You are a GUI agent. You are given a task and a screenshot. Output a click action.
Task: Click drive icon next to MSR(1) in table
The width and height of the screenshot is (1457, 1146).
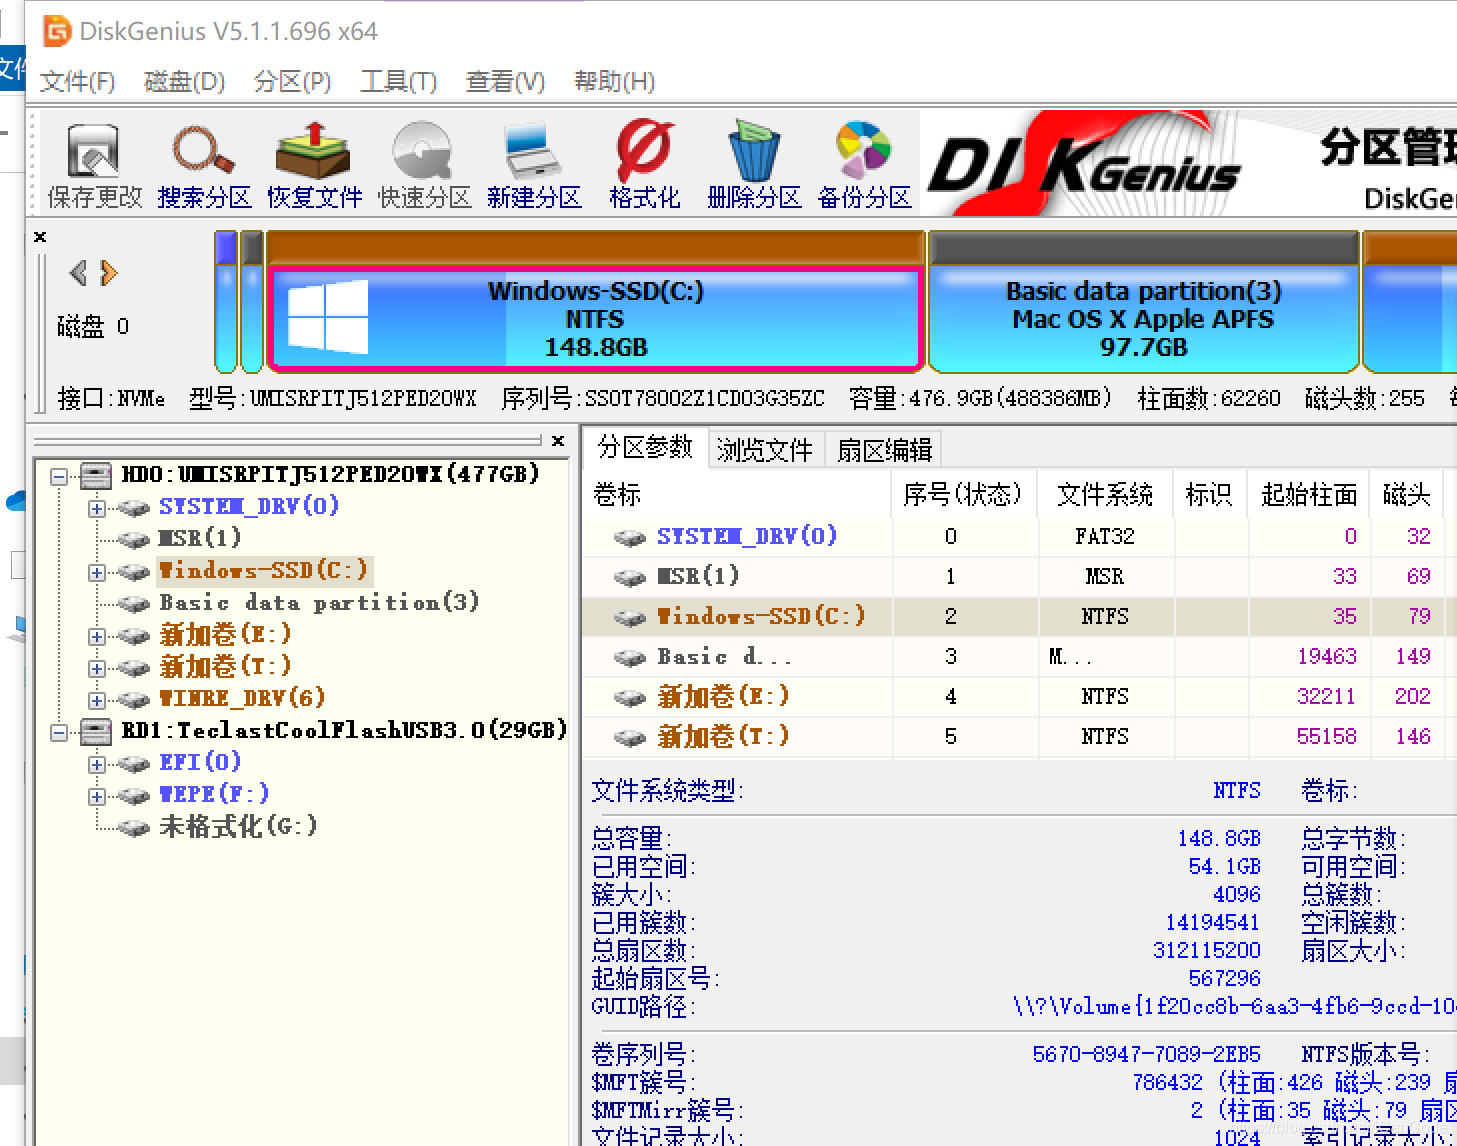[x=630, y=578]
